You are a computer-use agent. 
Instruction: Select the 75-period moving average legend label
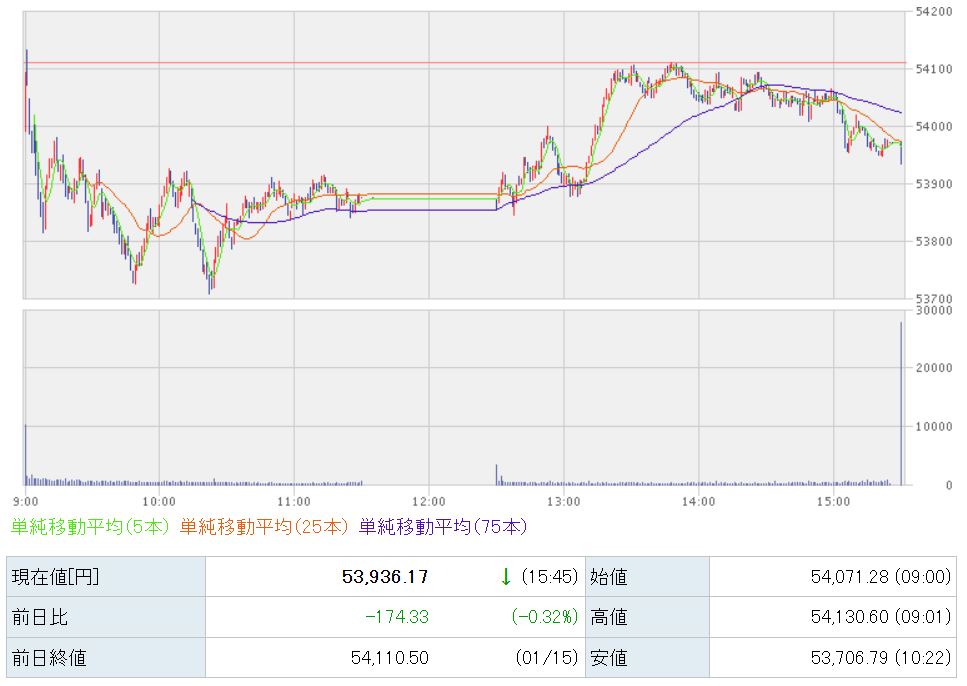[442, 525]
